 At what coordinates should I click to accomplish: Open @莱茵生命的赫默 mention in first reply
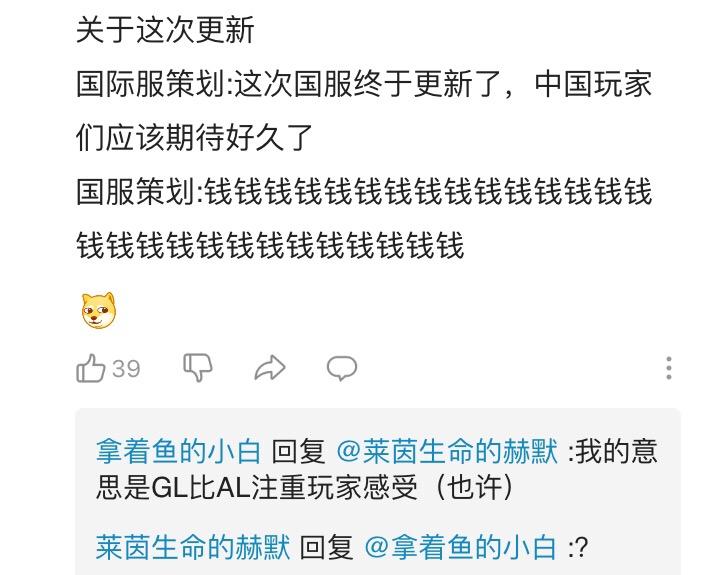(447, 451)
